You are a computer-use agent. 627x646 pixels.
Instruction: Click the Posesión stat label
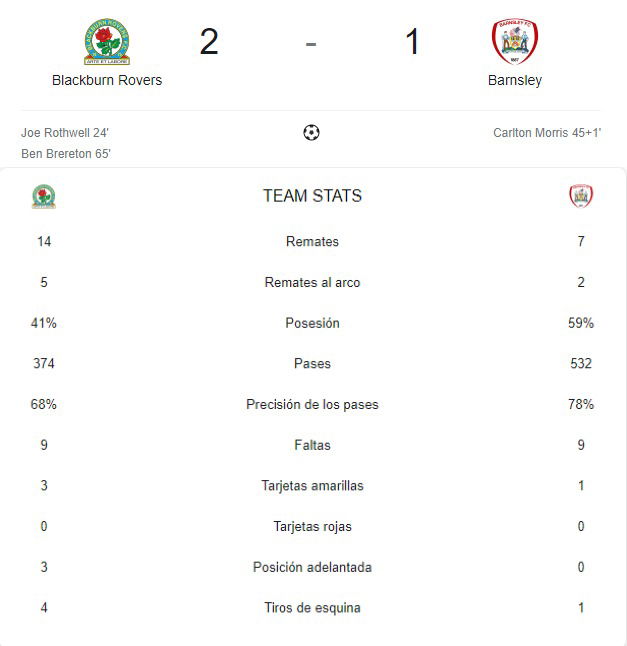click(x=313, y=323)
